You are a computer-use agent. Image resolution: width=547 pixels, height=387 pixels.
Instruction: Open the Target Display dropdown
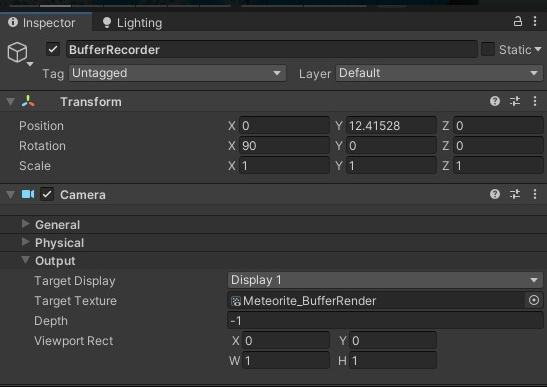[x=385, y=280]
